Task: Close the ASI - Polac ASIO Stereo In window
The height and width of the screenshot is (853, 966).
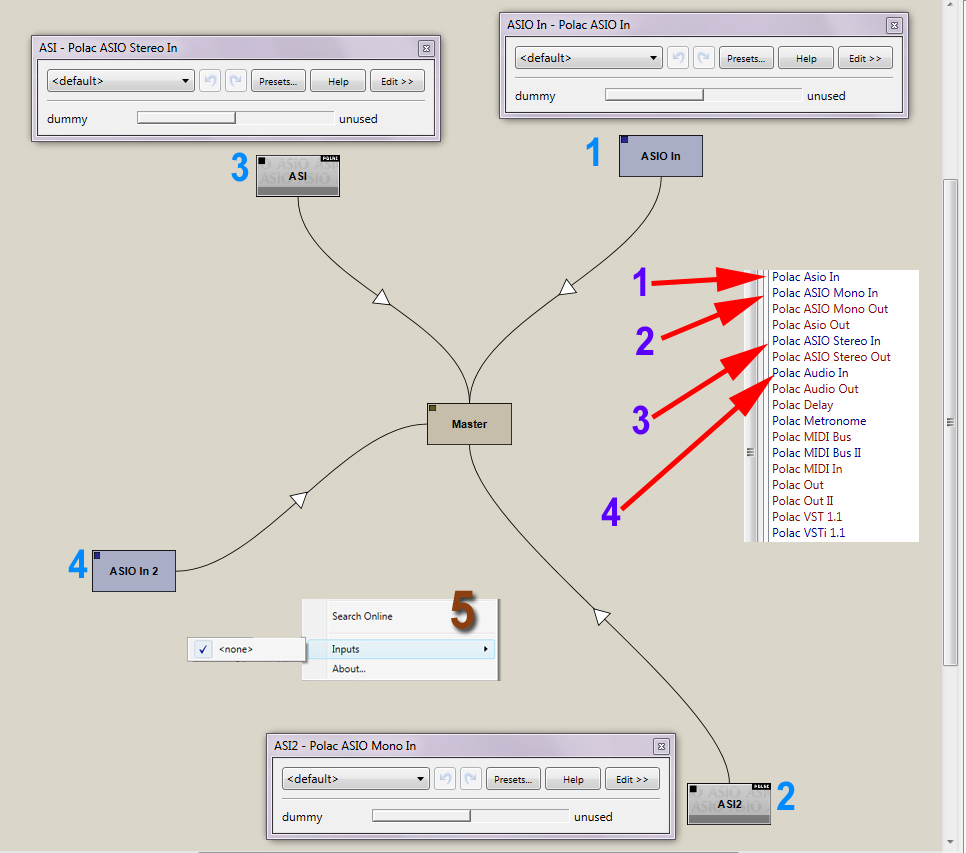Action: [x=426, y=48]
